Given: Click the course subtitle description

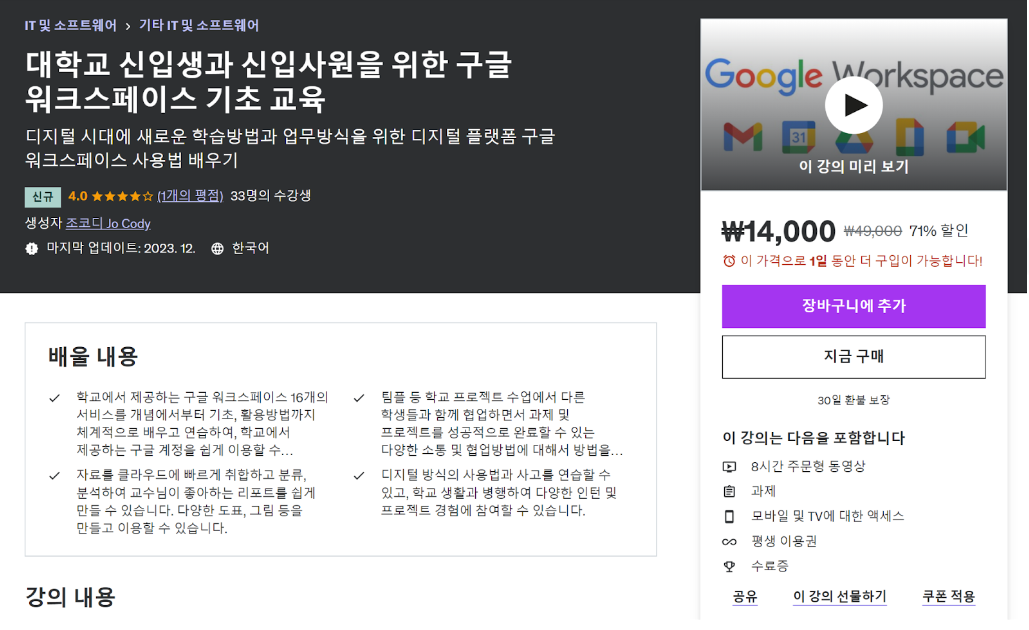Looking at the screenshot, I should tap(290, 148).
